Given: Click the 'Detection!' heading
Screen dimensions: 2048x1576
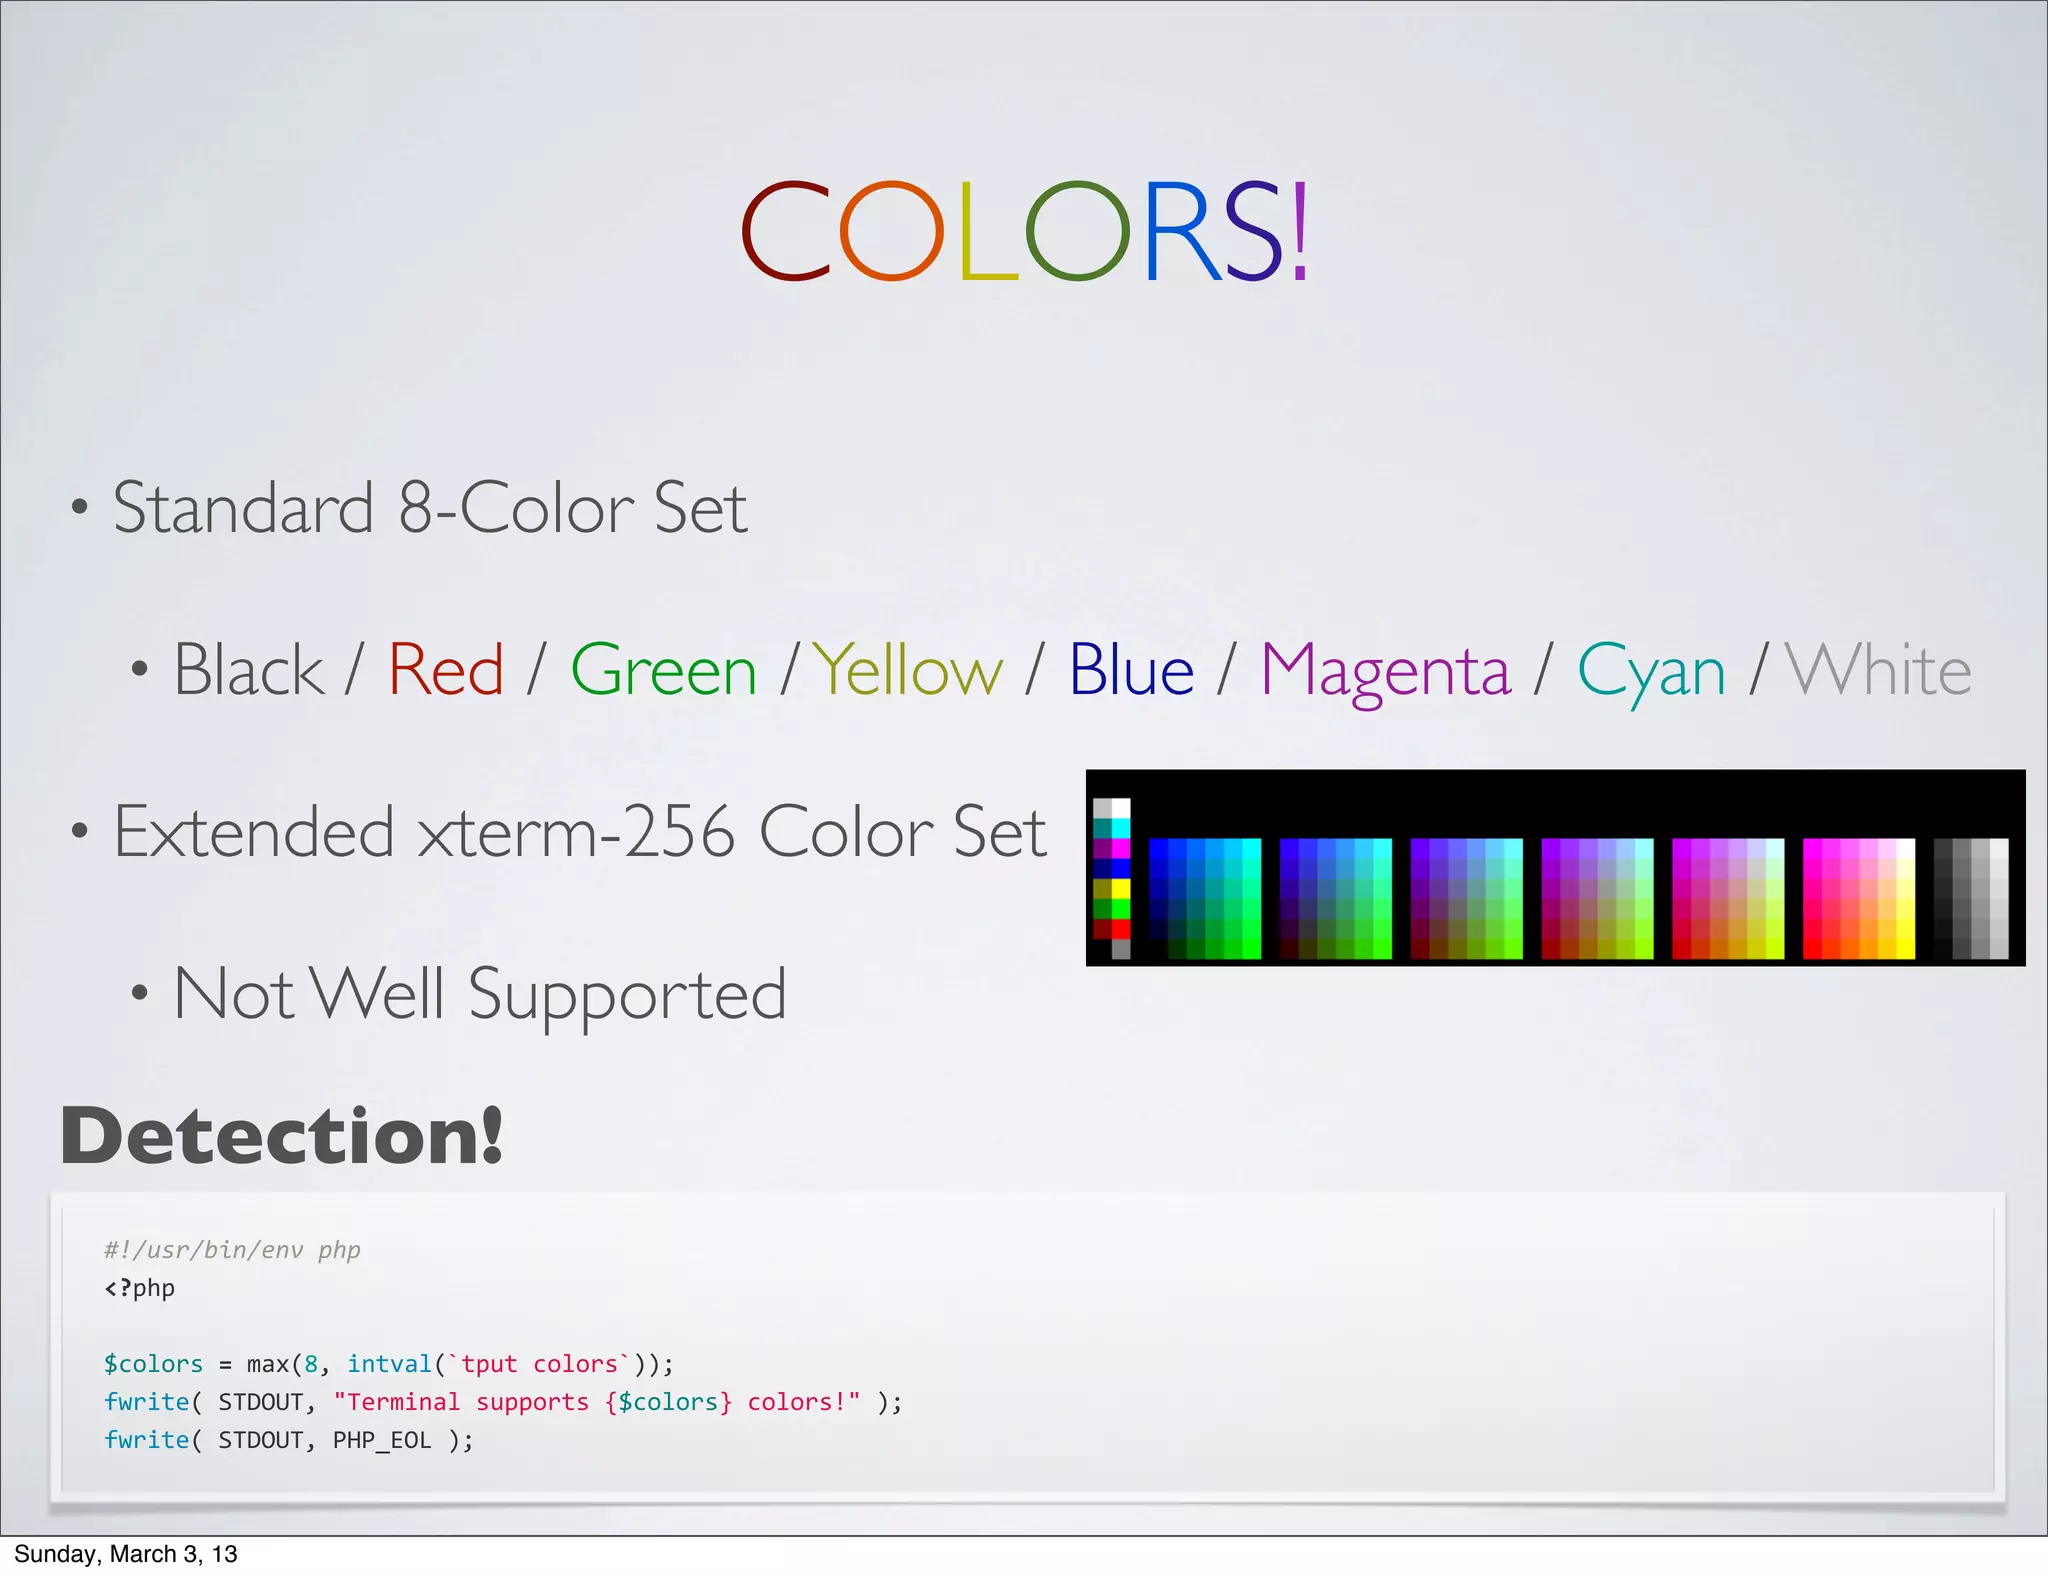Looking at the screenshot, I should pyautogui.click(x=282, y=1136).
